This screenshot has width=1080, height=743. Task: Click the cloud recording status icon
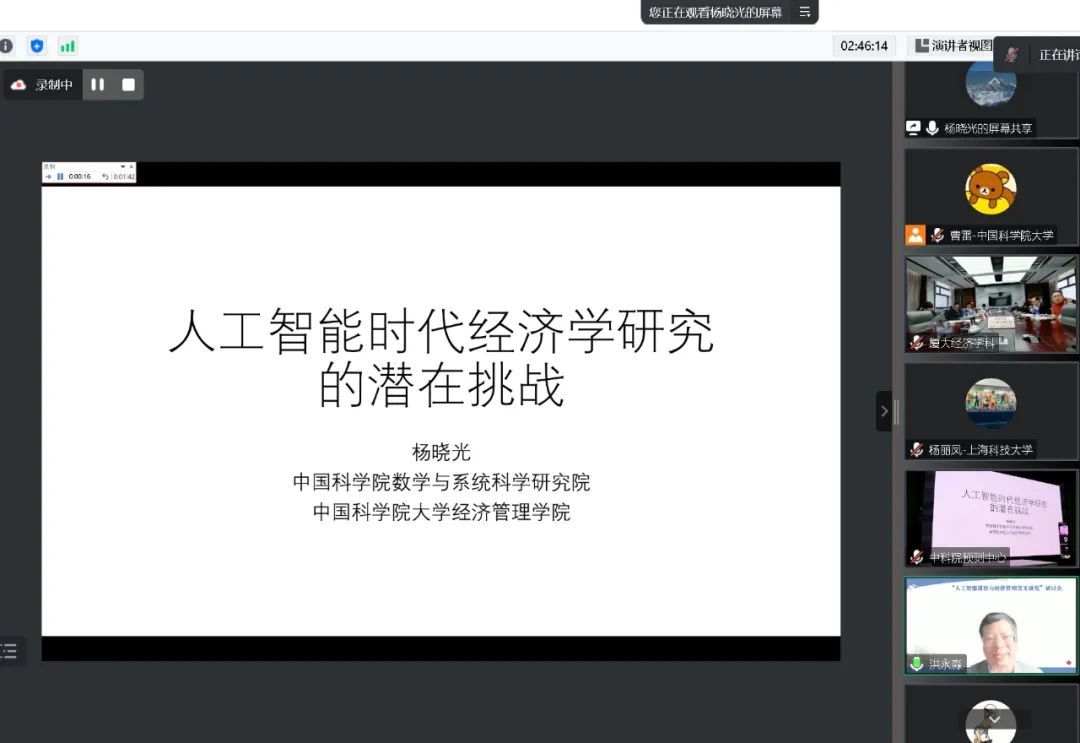click(18, 85)
